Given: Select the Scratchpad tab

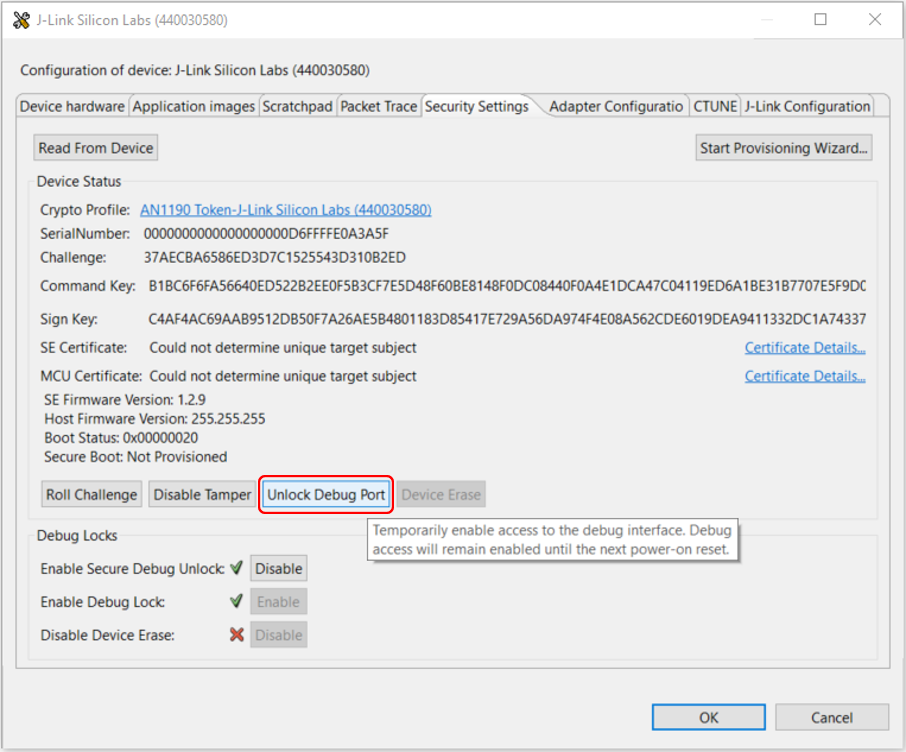Looking at the screenshot, I should [297, 107].
